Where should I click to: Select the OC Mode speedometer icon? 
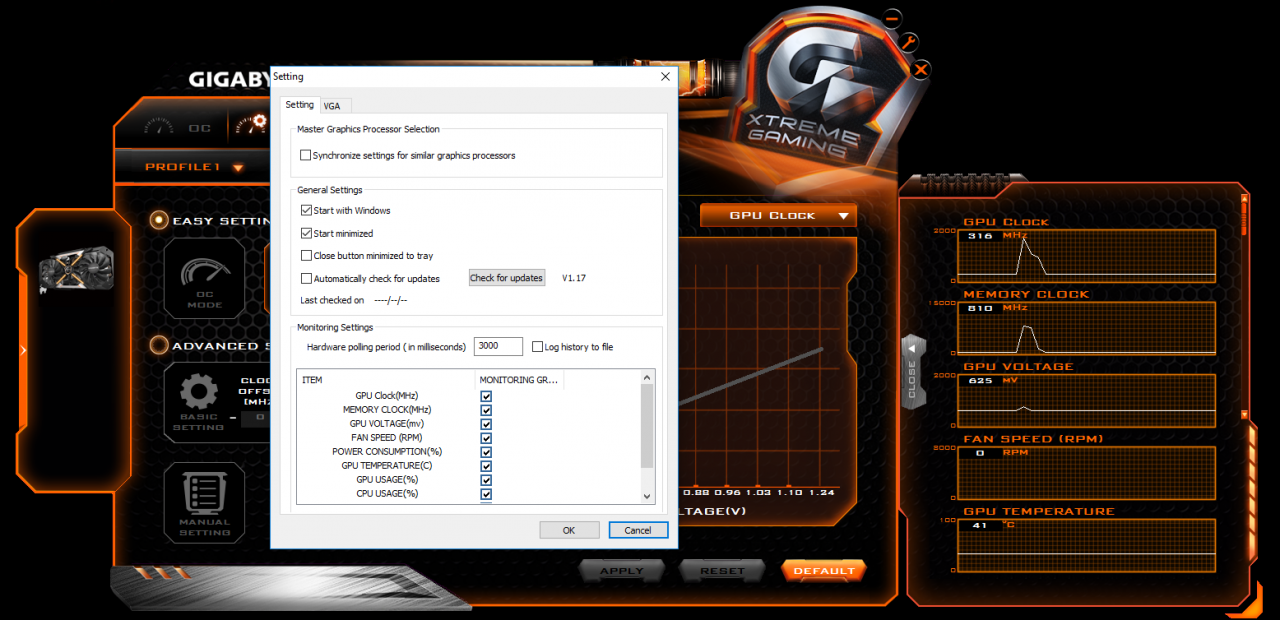click(204, 278)
